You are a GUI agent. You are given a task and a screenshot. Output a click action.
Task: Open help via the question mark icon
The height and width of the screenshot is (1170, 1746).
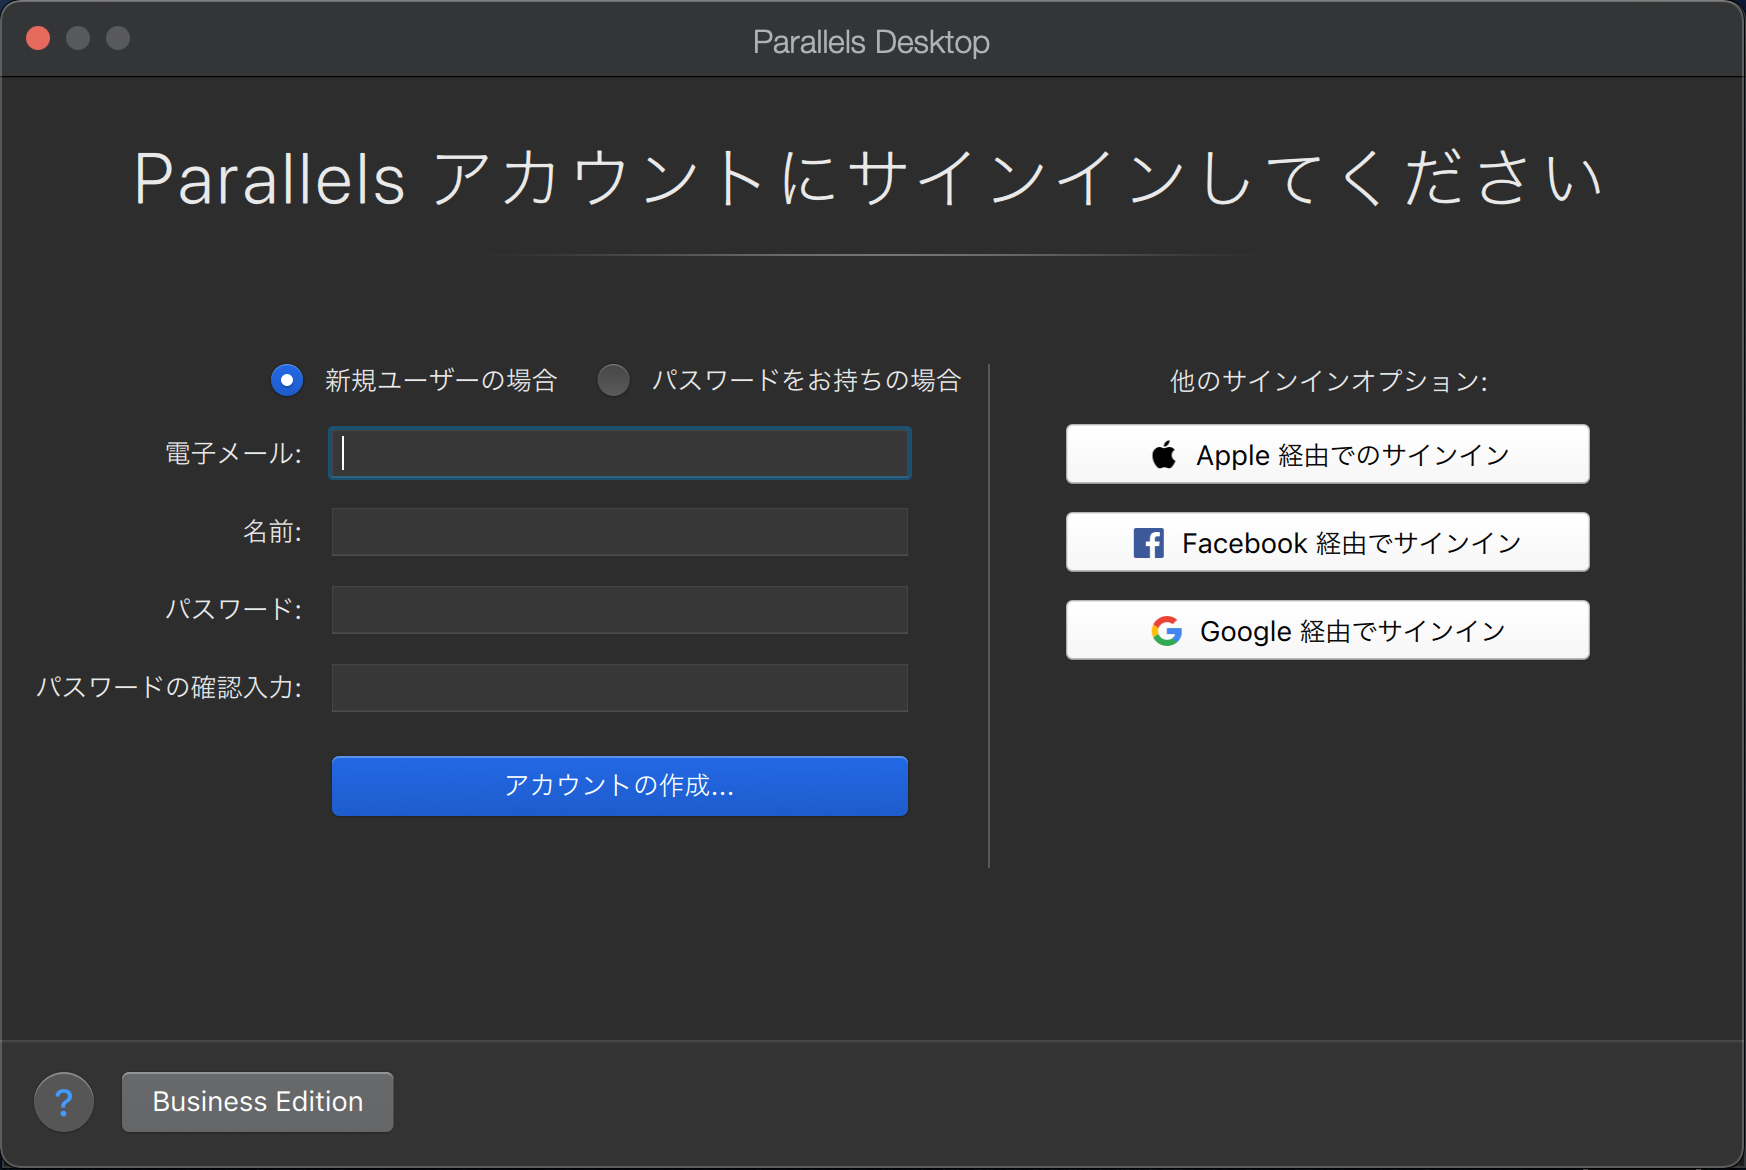[63, 1101]
